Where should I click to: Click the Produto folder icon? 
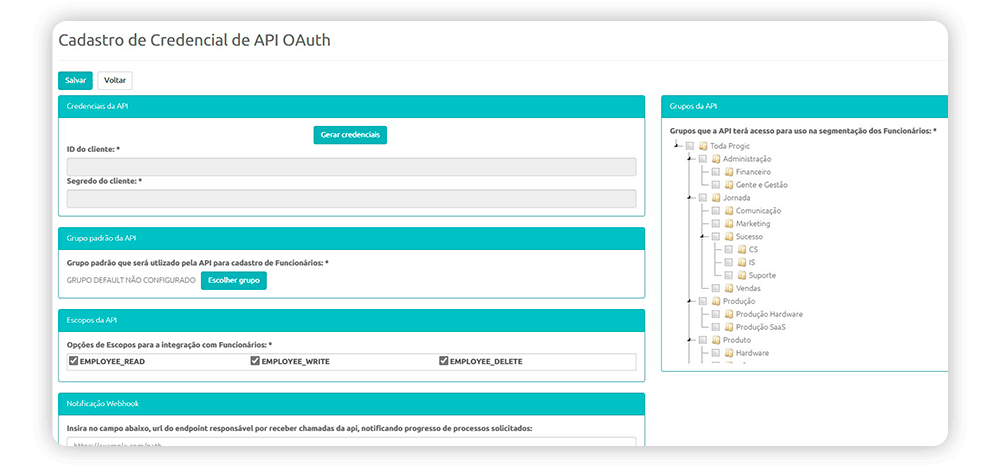pos(716,340)
